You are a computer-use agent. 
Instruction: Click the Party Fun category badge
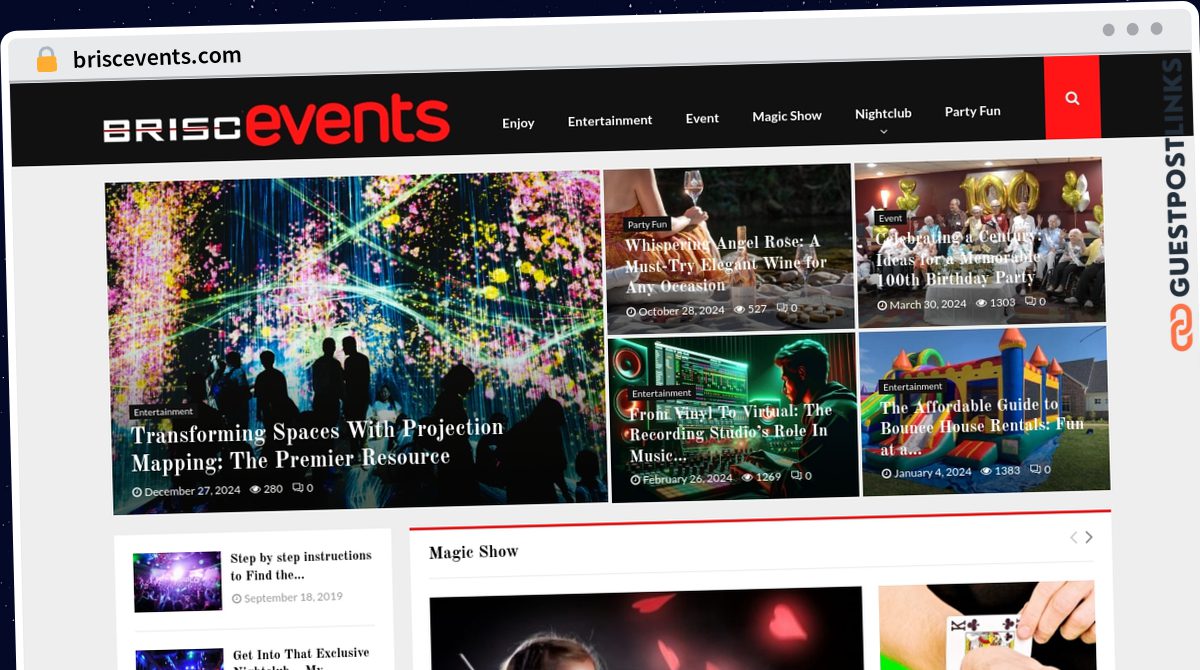647,225
